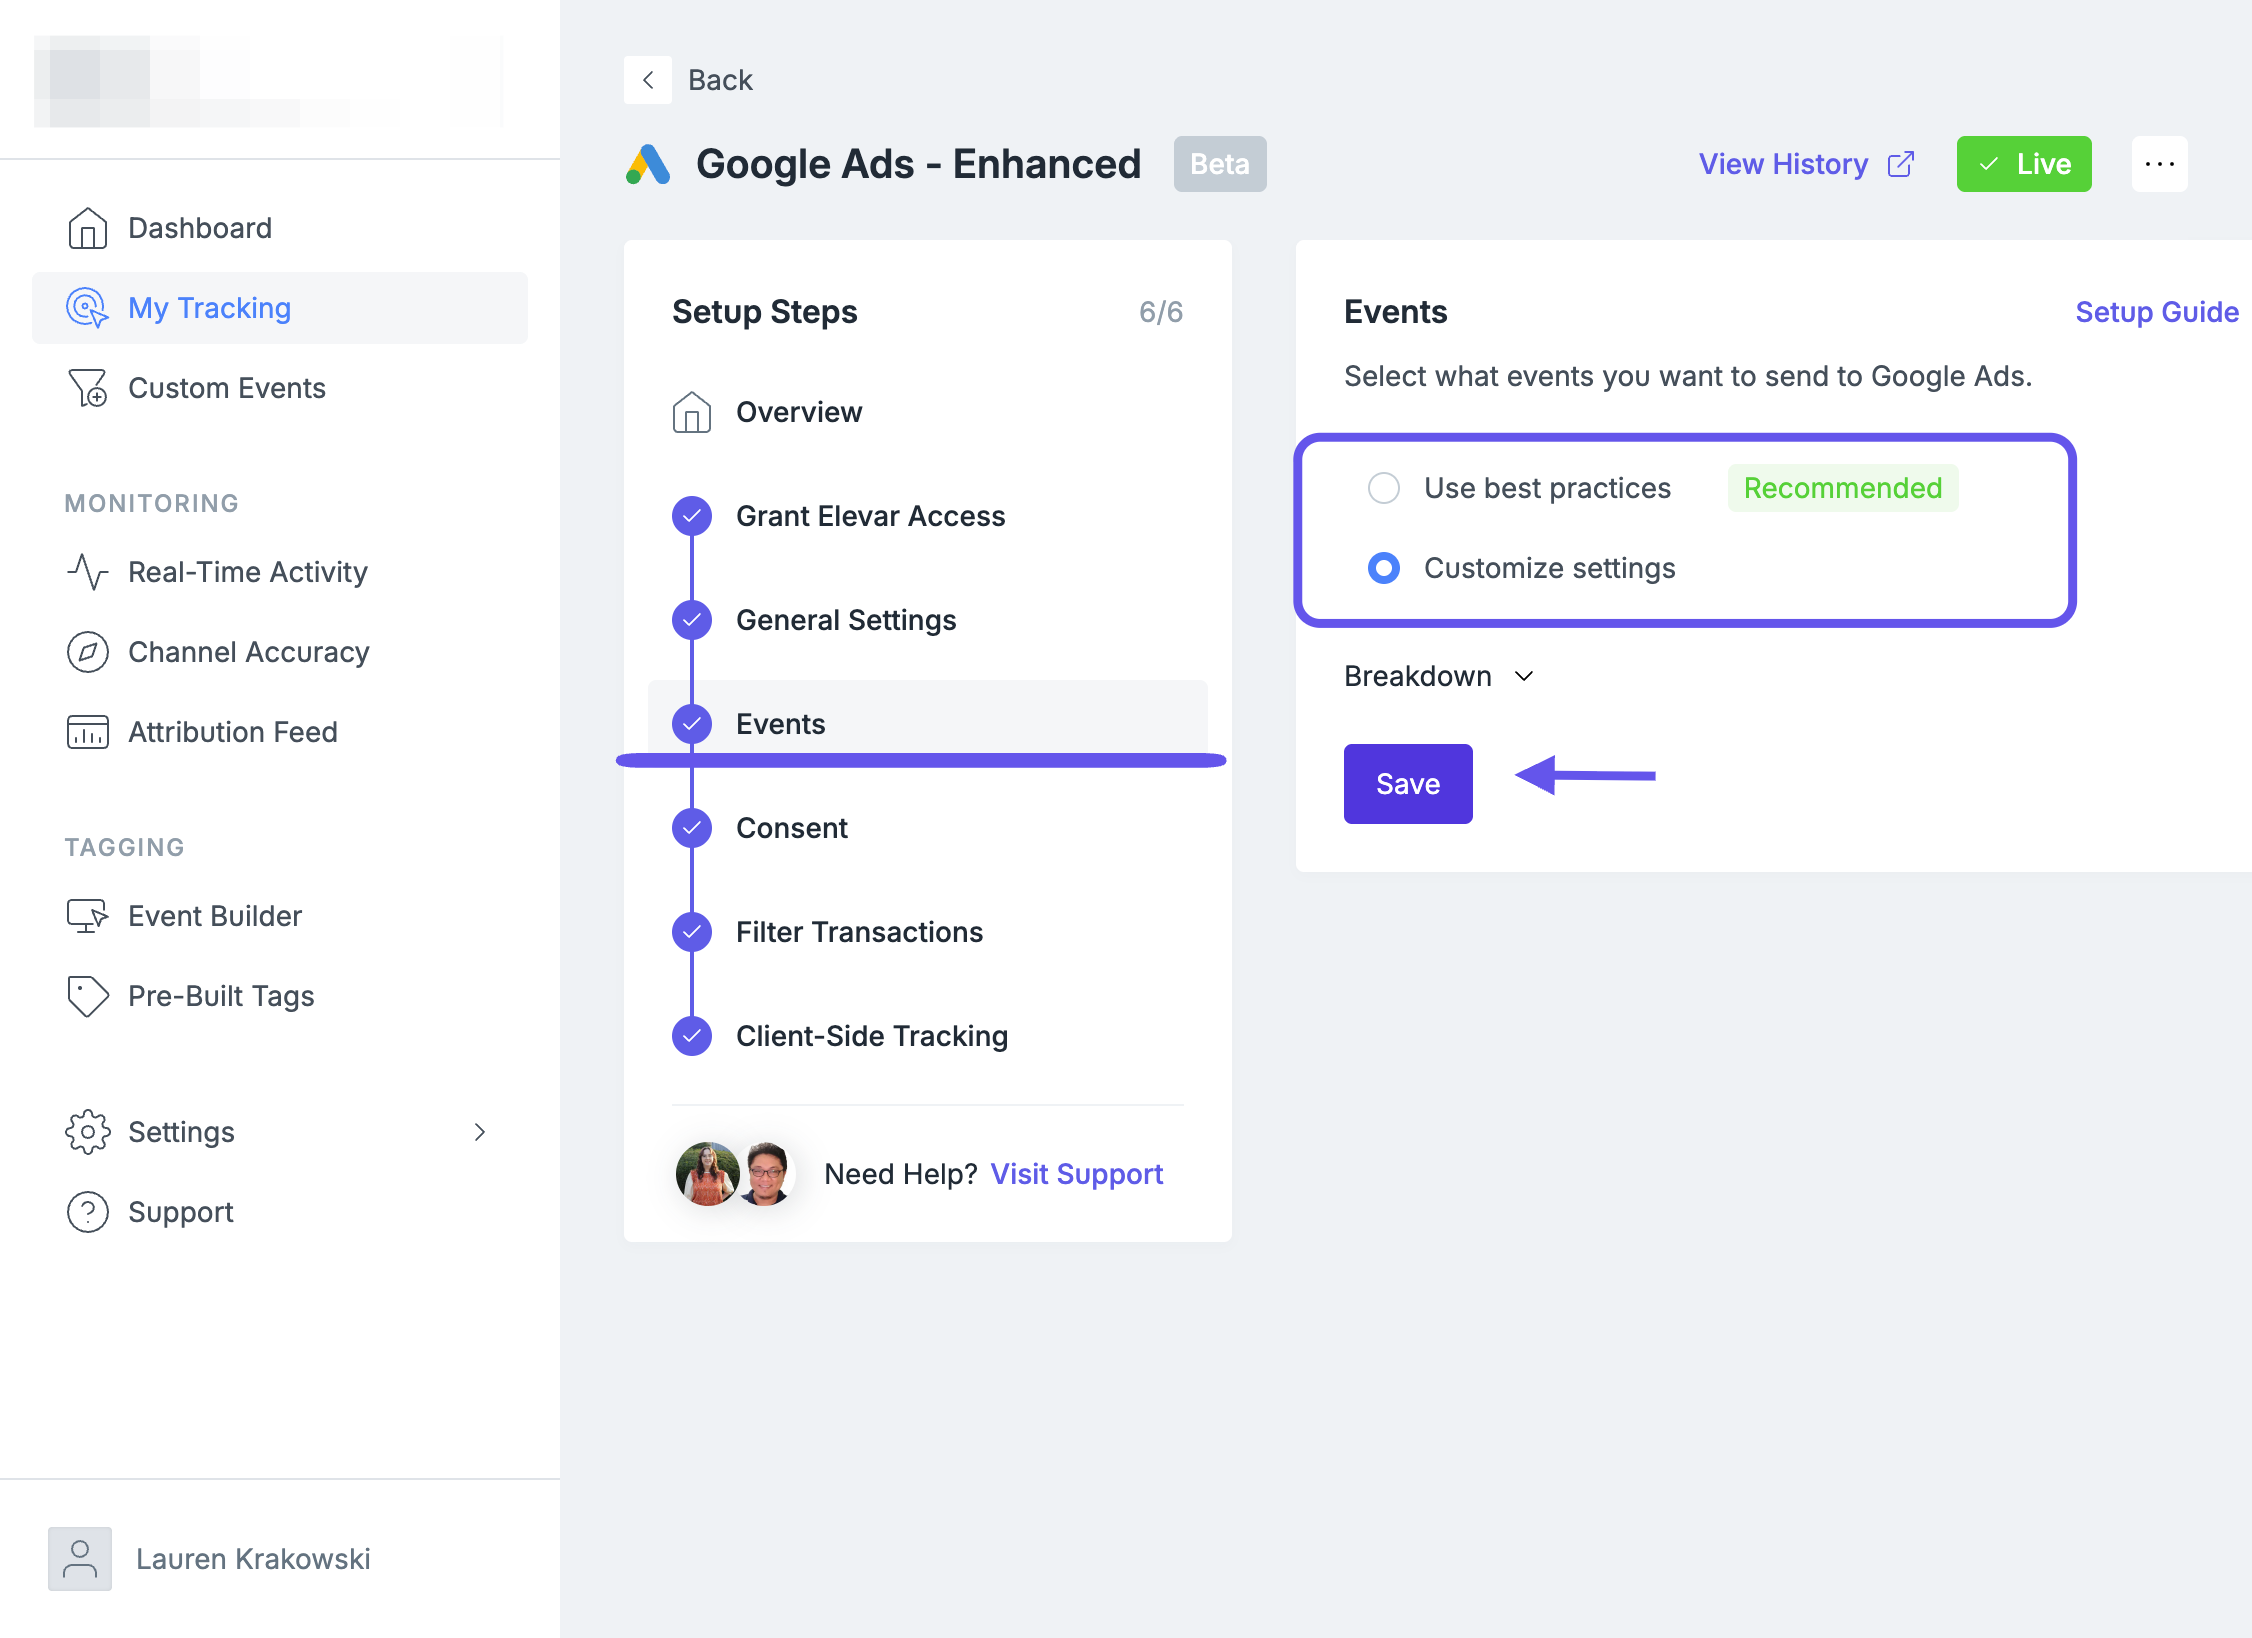Click the Save button
Viewport: 2252px width, 1638px height.
(x=1408, y=784)
